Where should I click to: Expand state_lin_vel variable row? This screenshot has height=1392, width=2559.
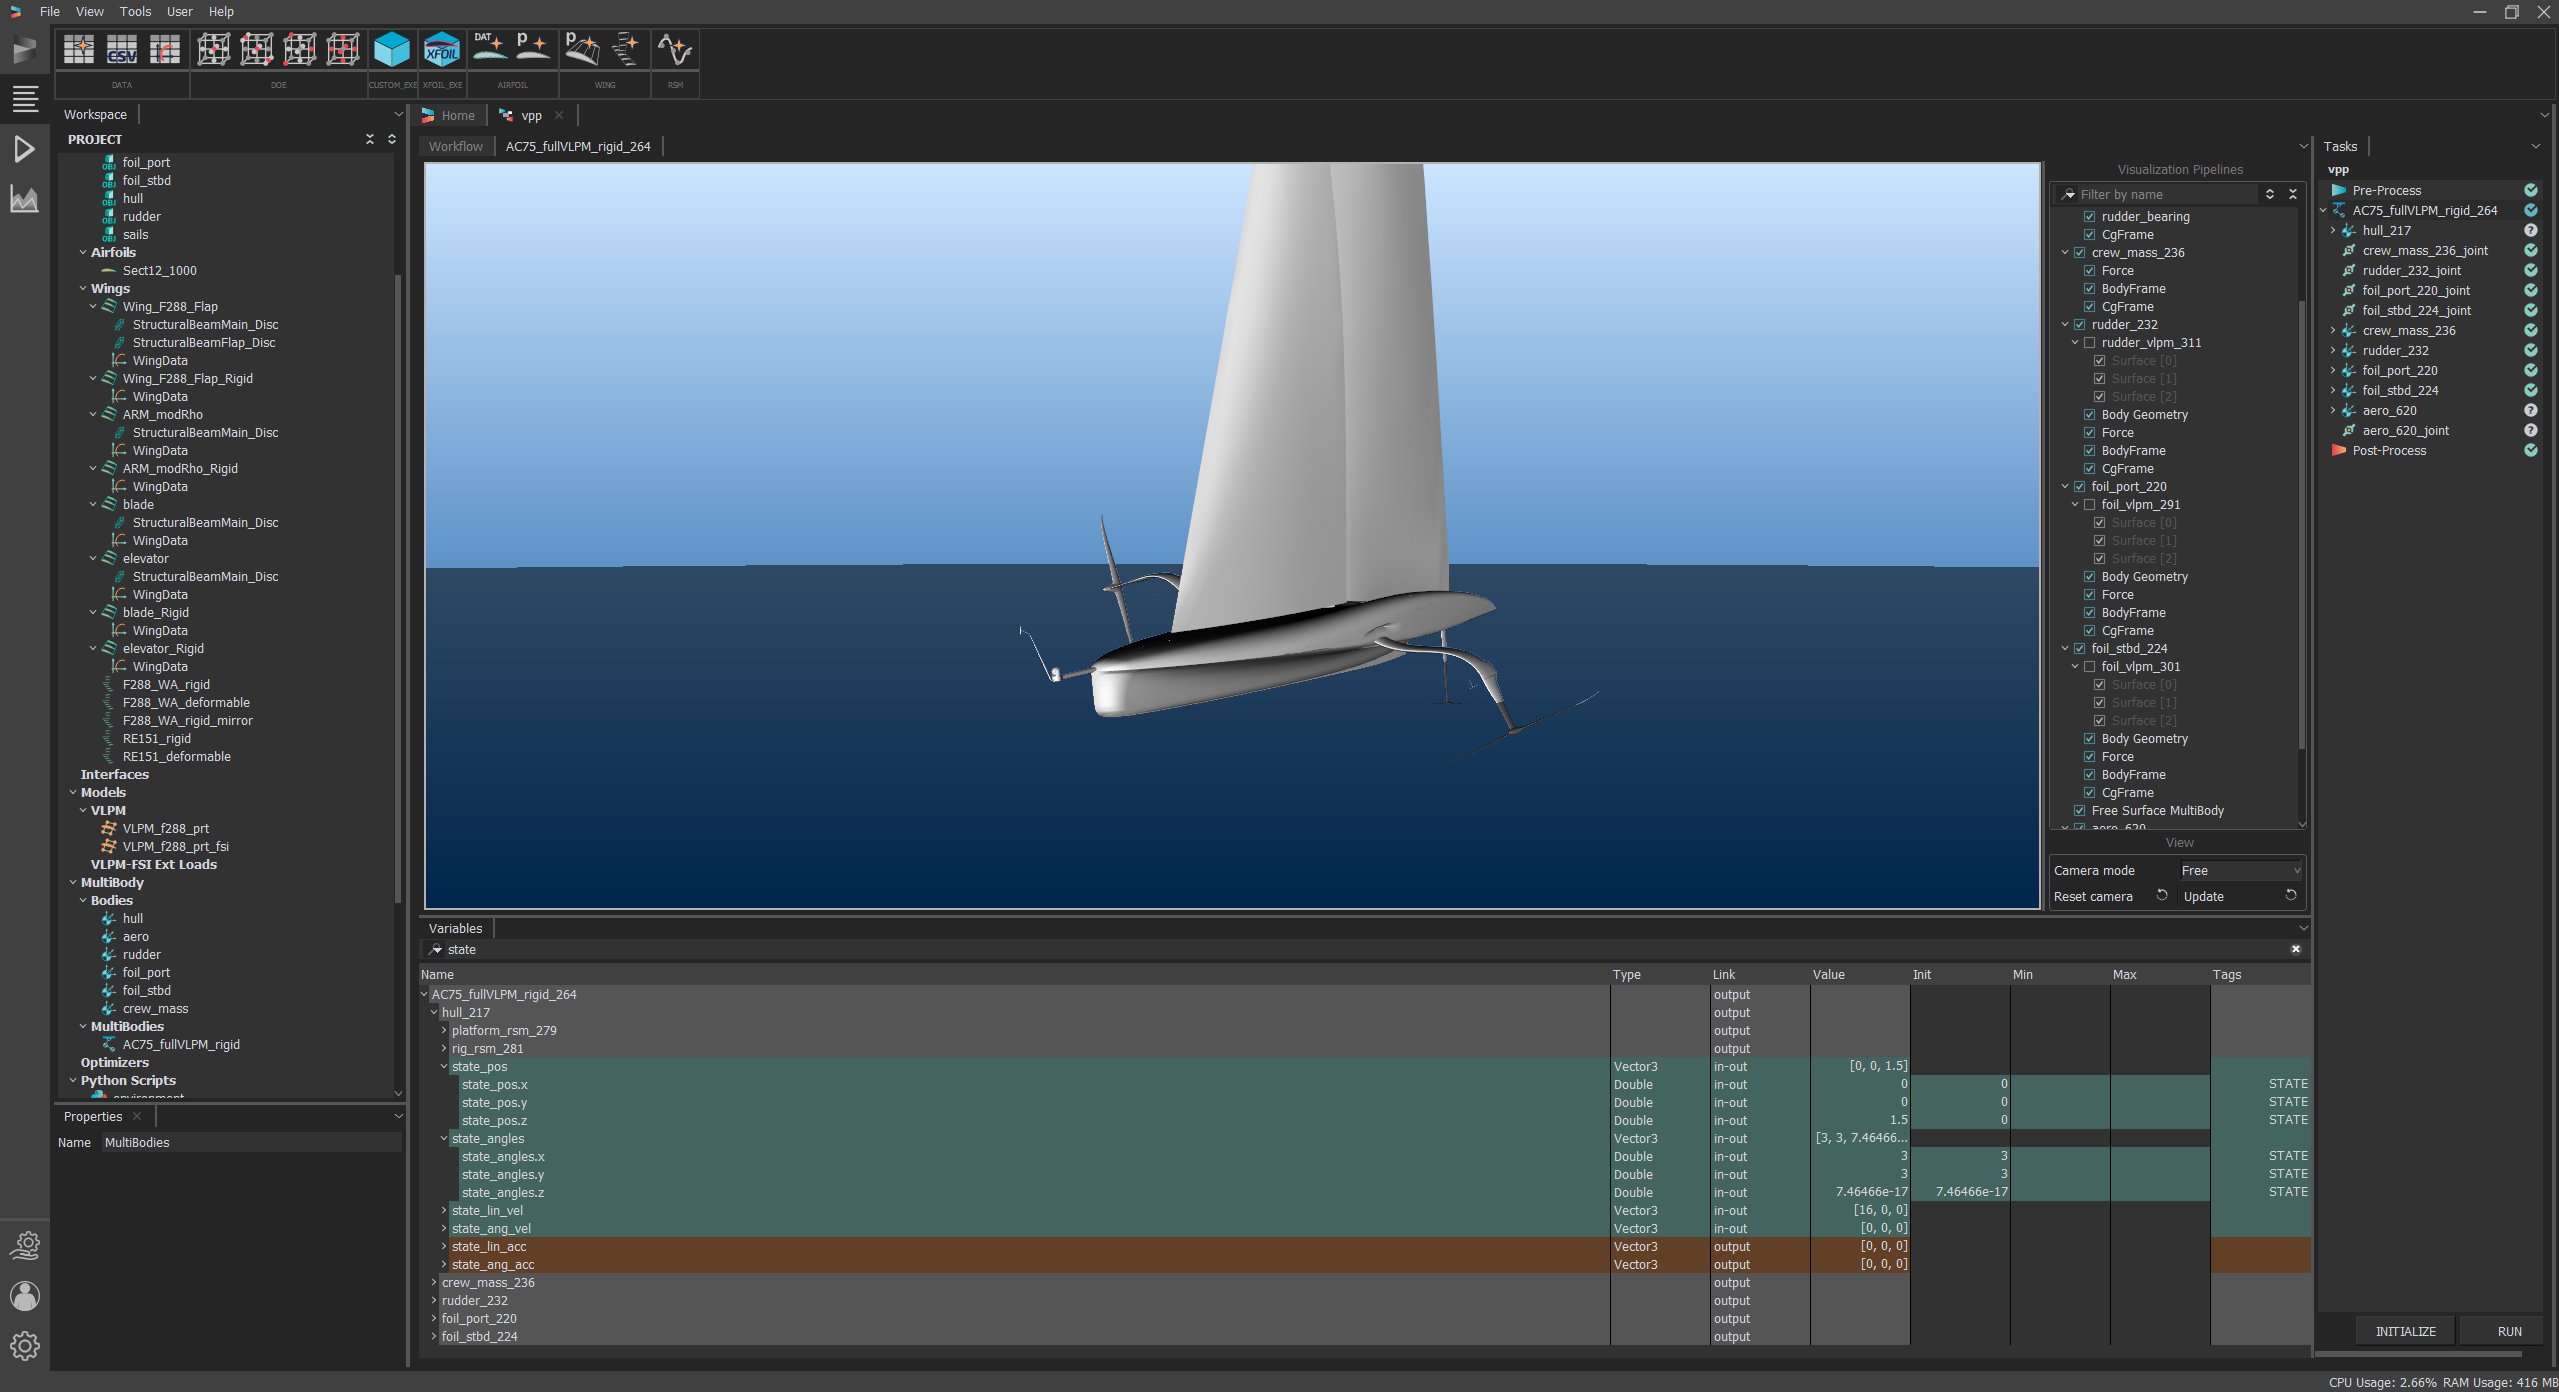pos(444,1210)
